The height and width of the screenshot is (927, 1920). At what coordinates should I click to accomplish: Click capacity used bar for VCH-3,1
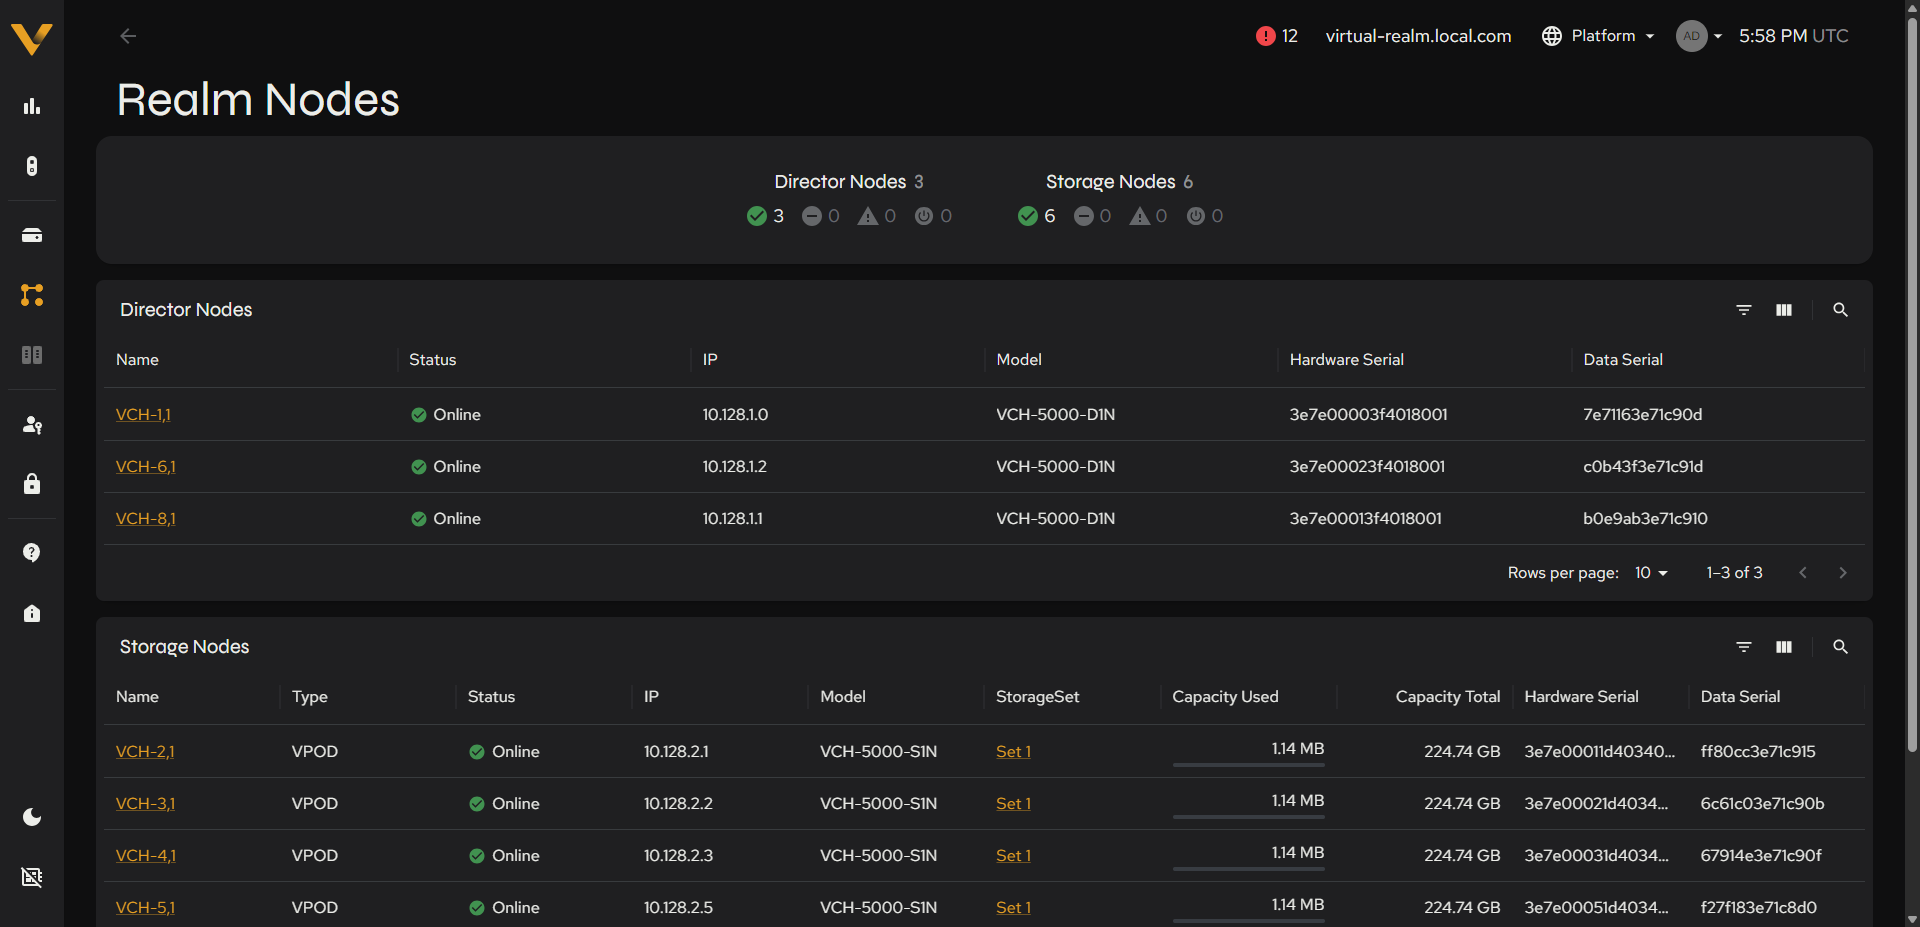tap(1248, 817)
